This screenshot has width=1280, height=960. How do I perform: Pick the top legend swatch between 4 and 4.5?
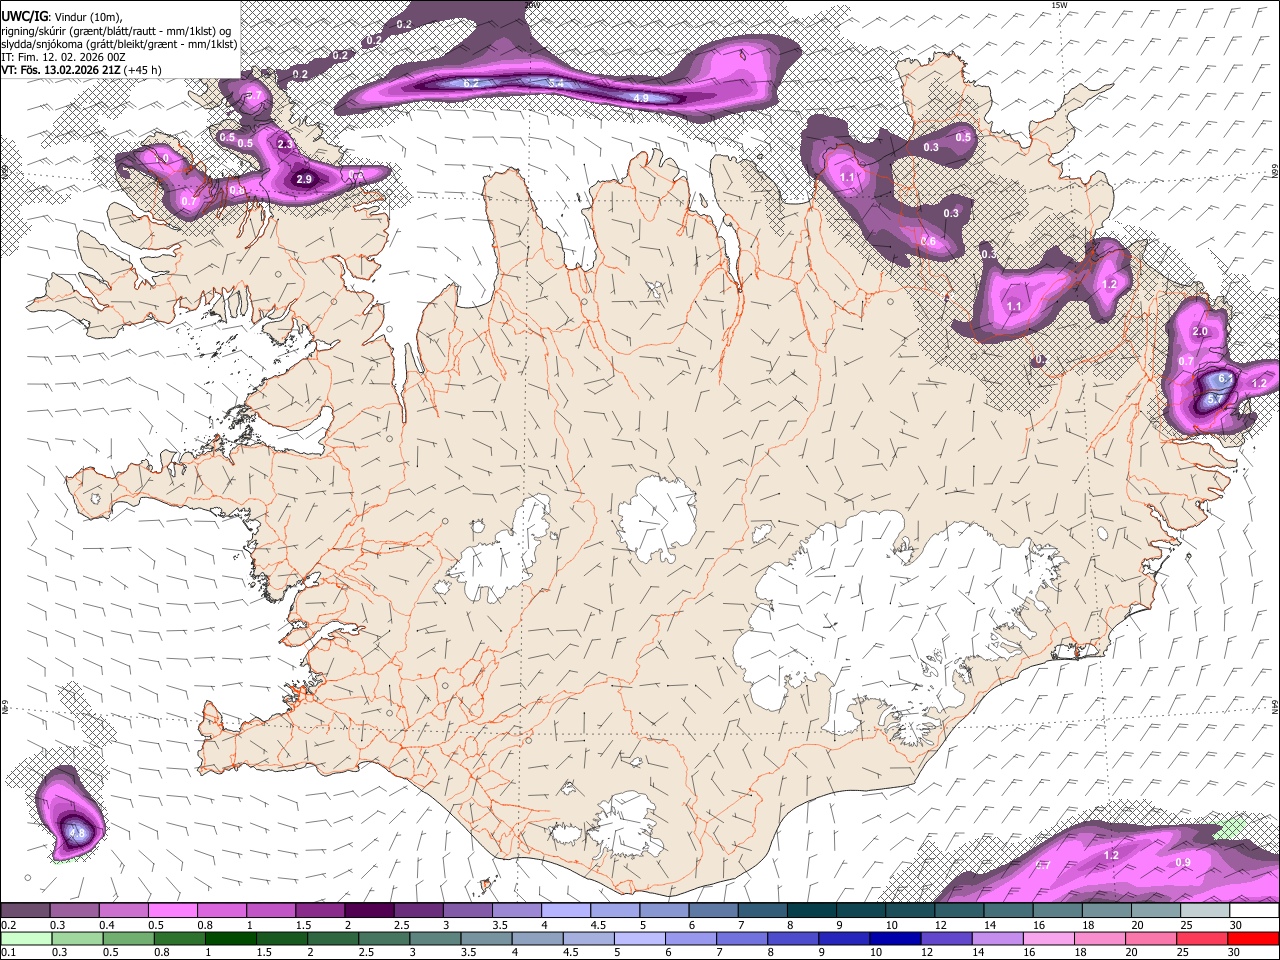565,911
